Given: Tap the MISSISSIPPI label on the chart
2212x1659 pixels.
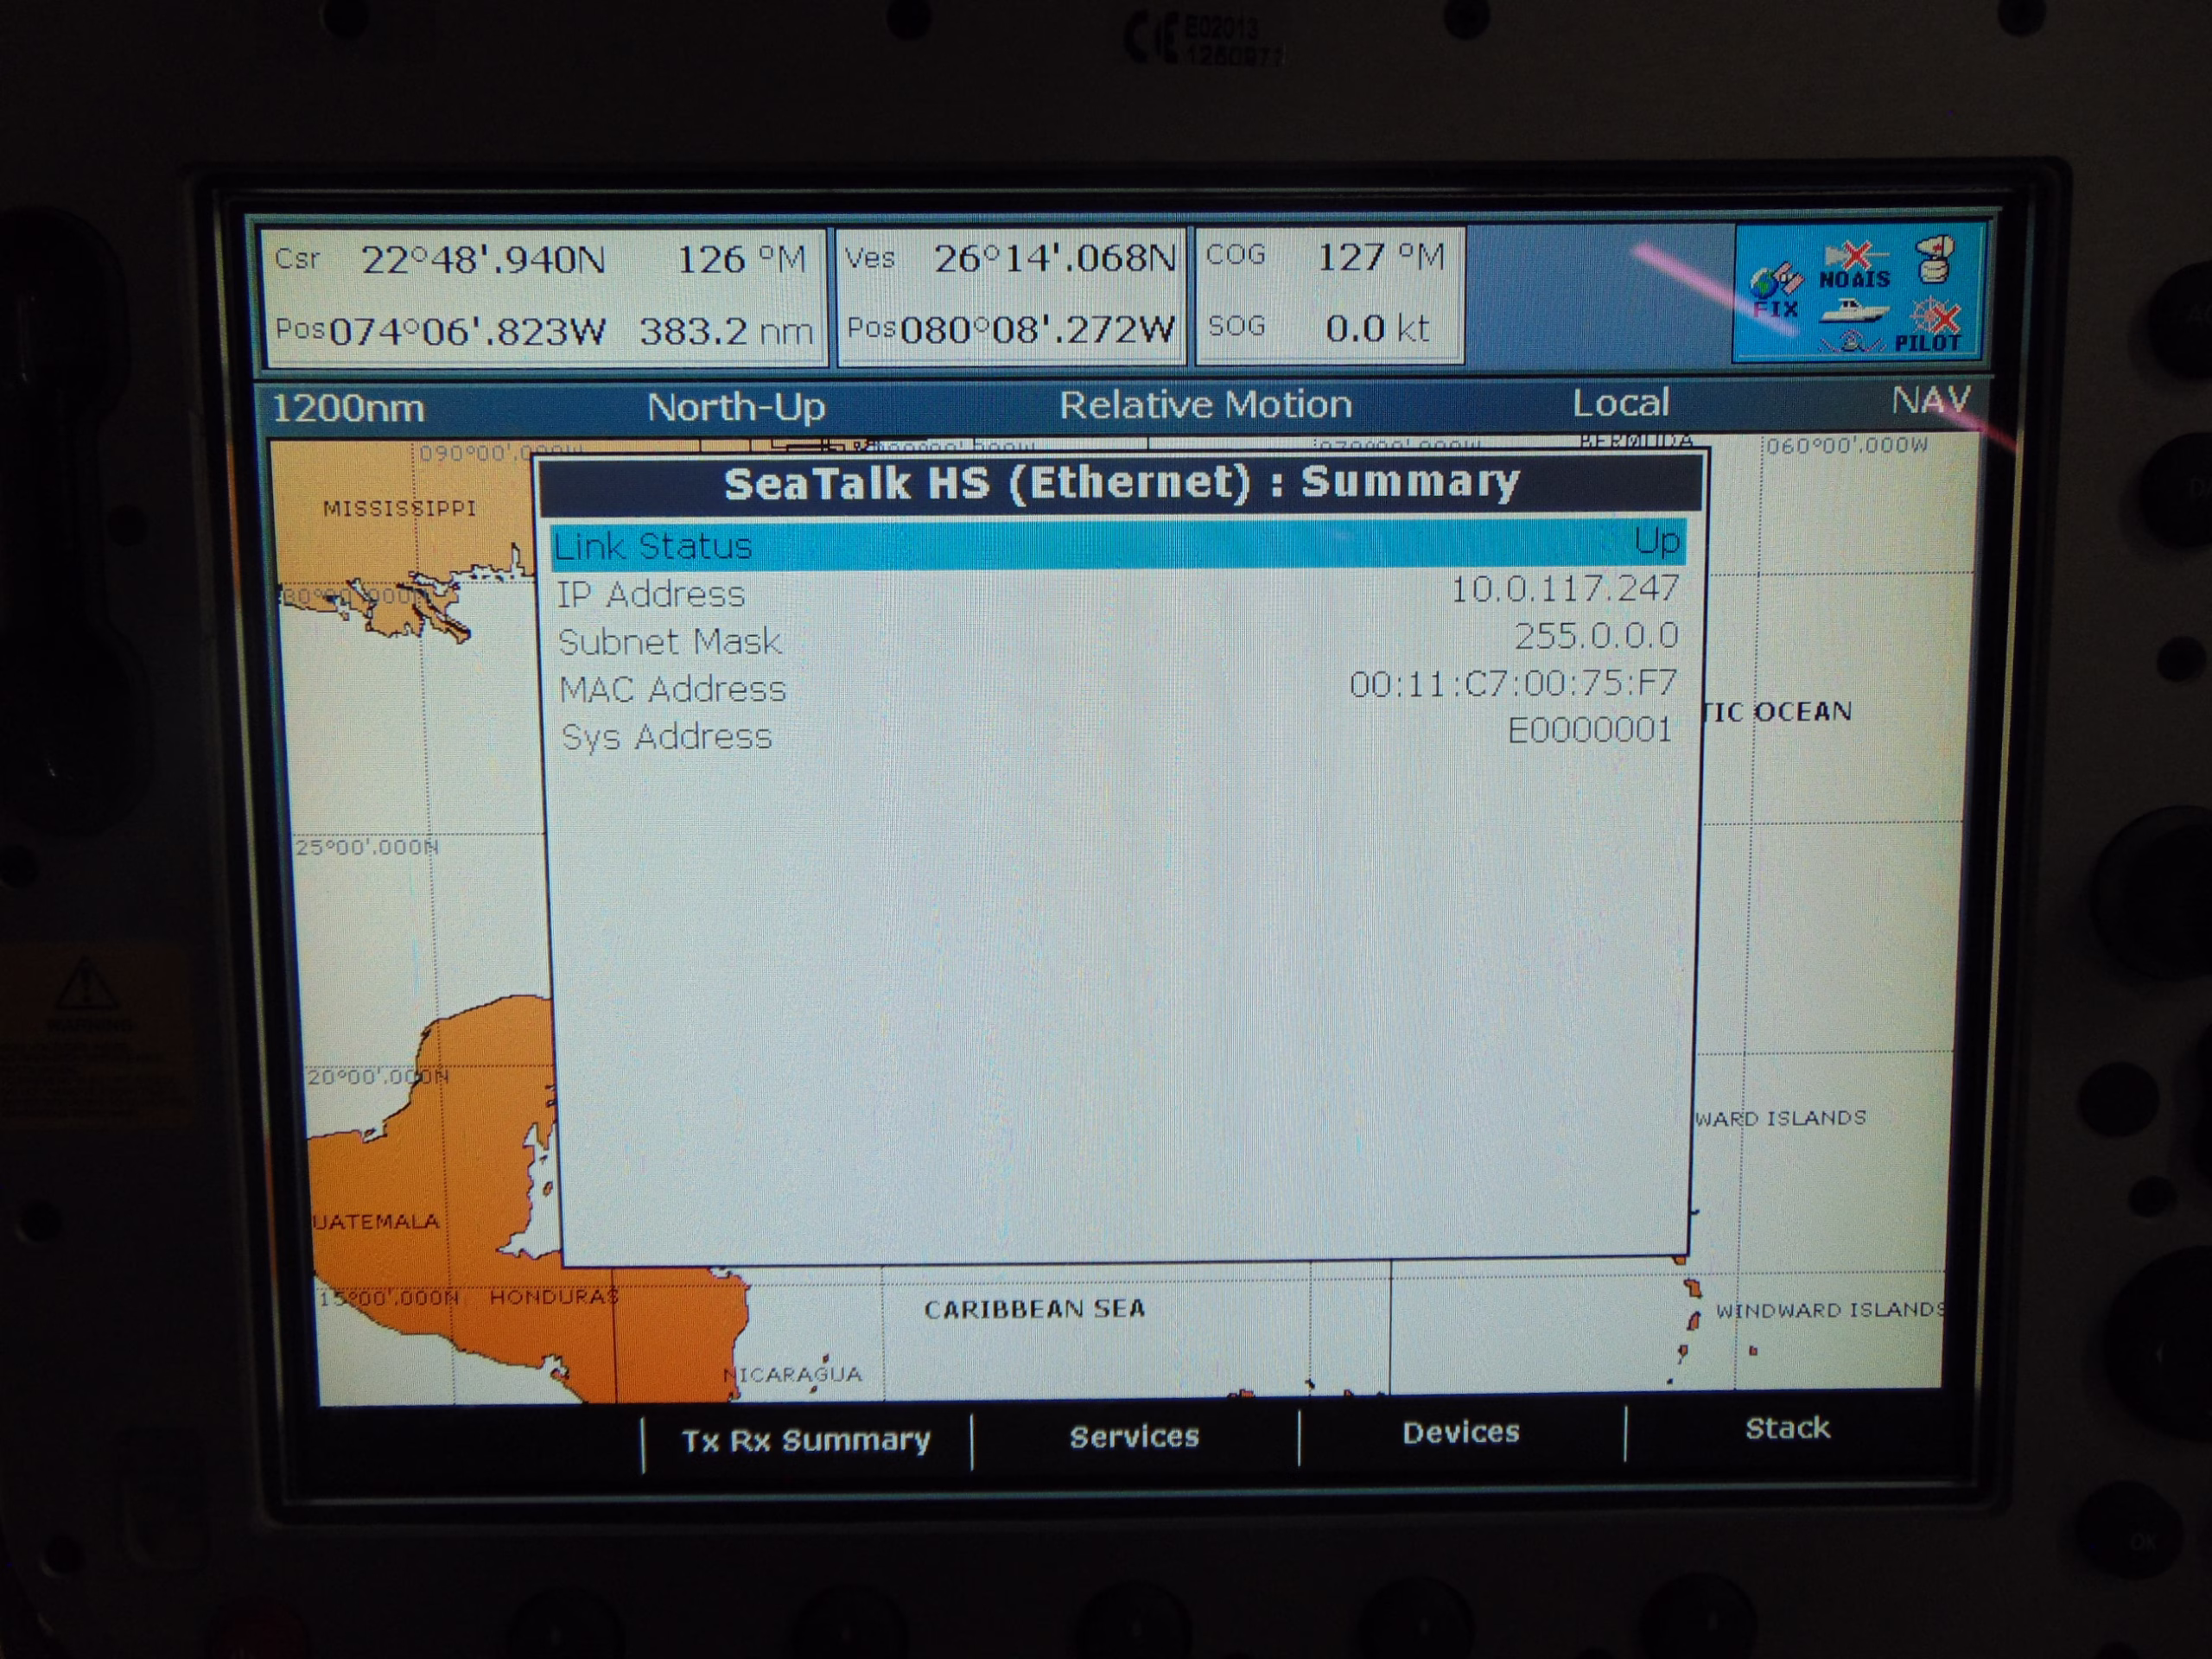Looking at the screenshot, I should point(399,509).
